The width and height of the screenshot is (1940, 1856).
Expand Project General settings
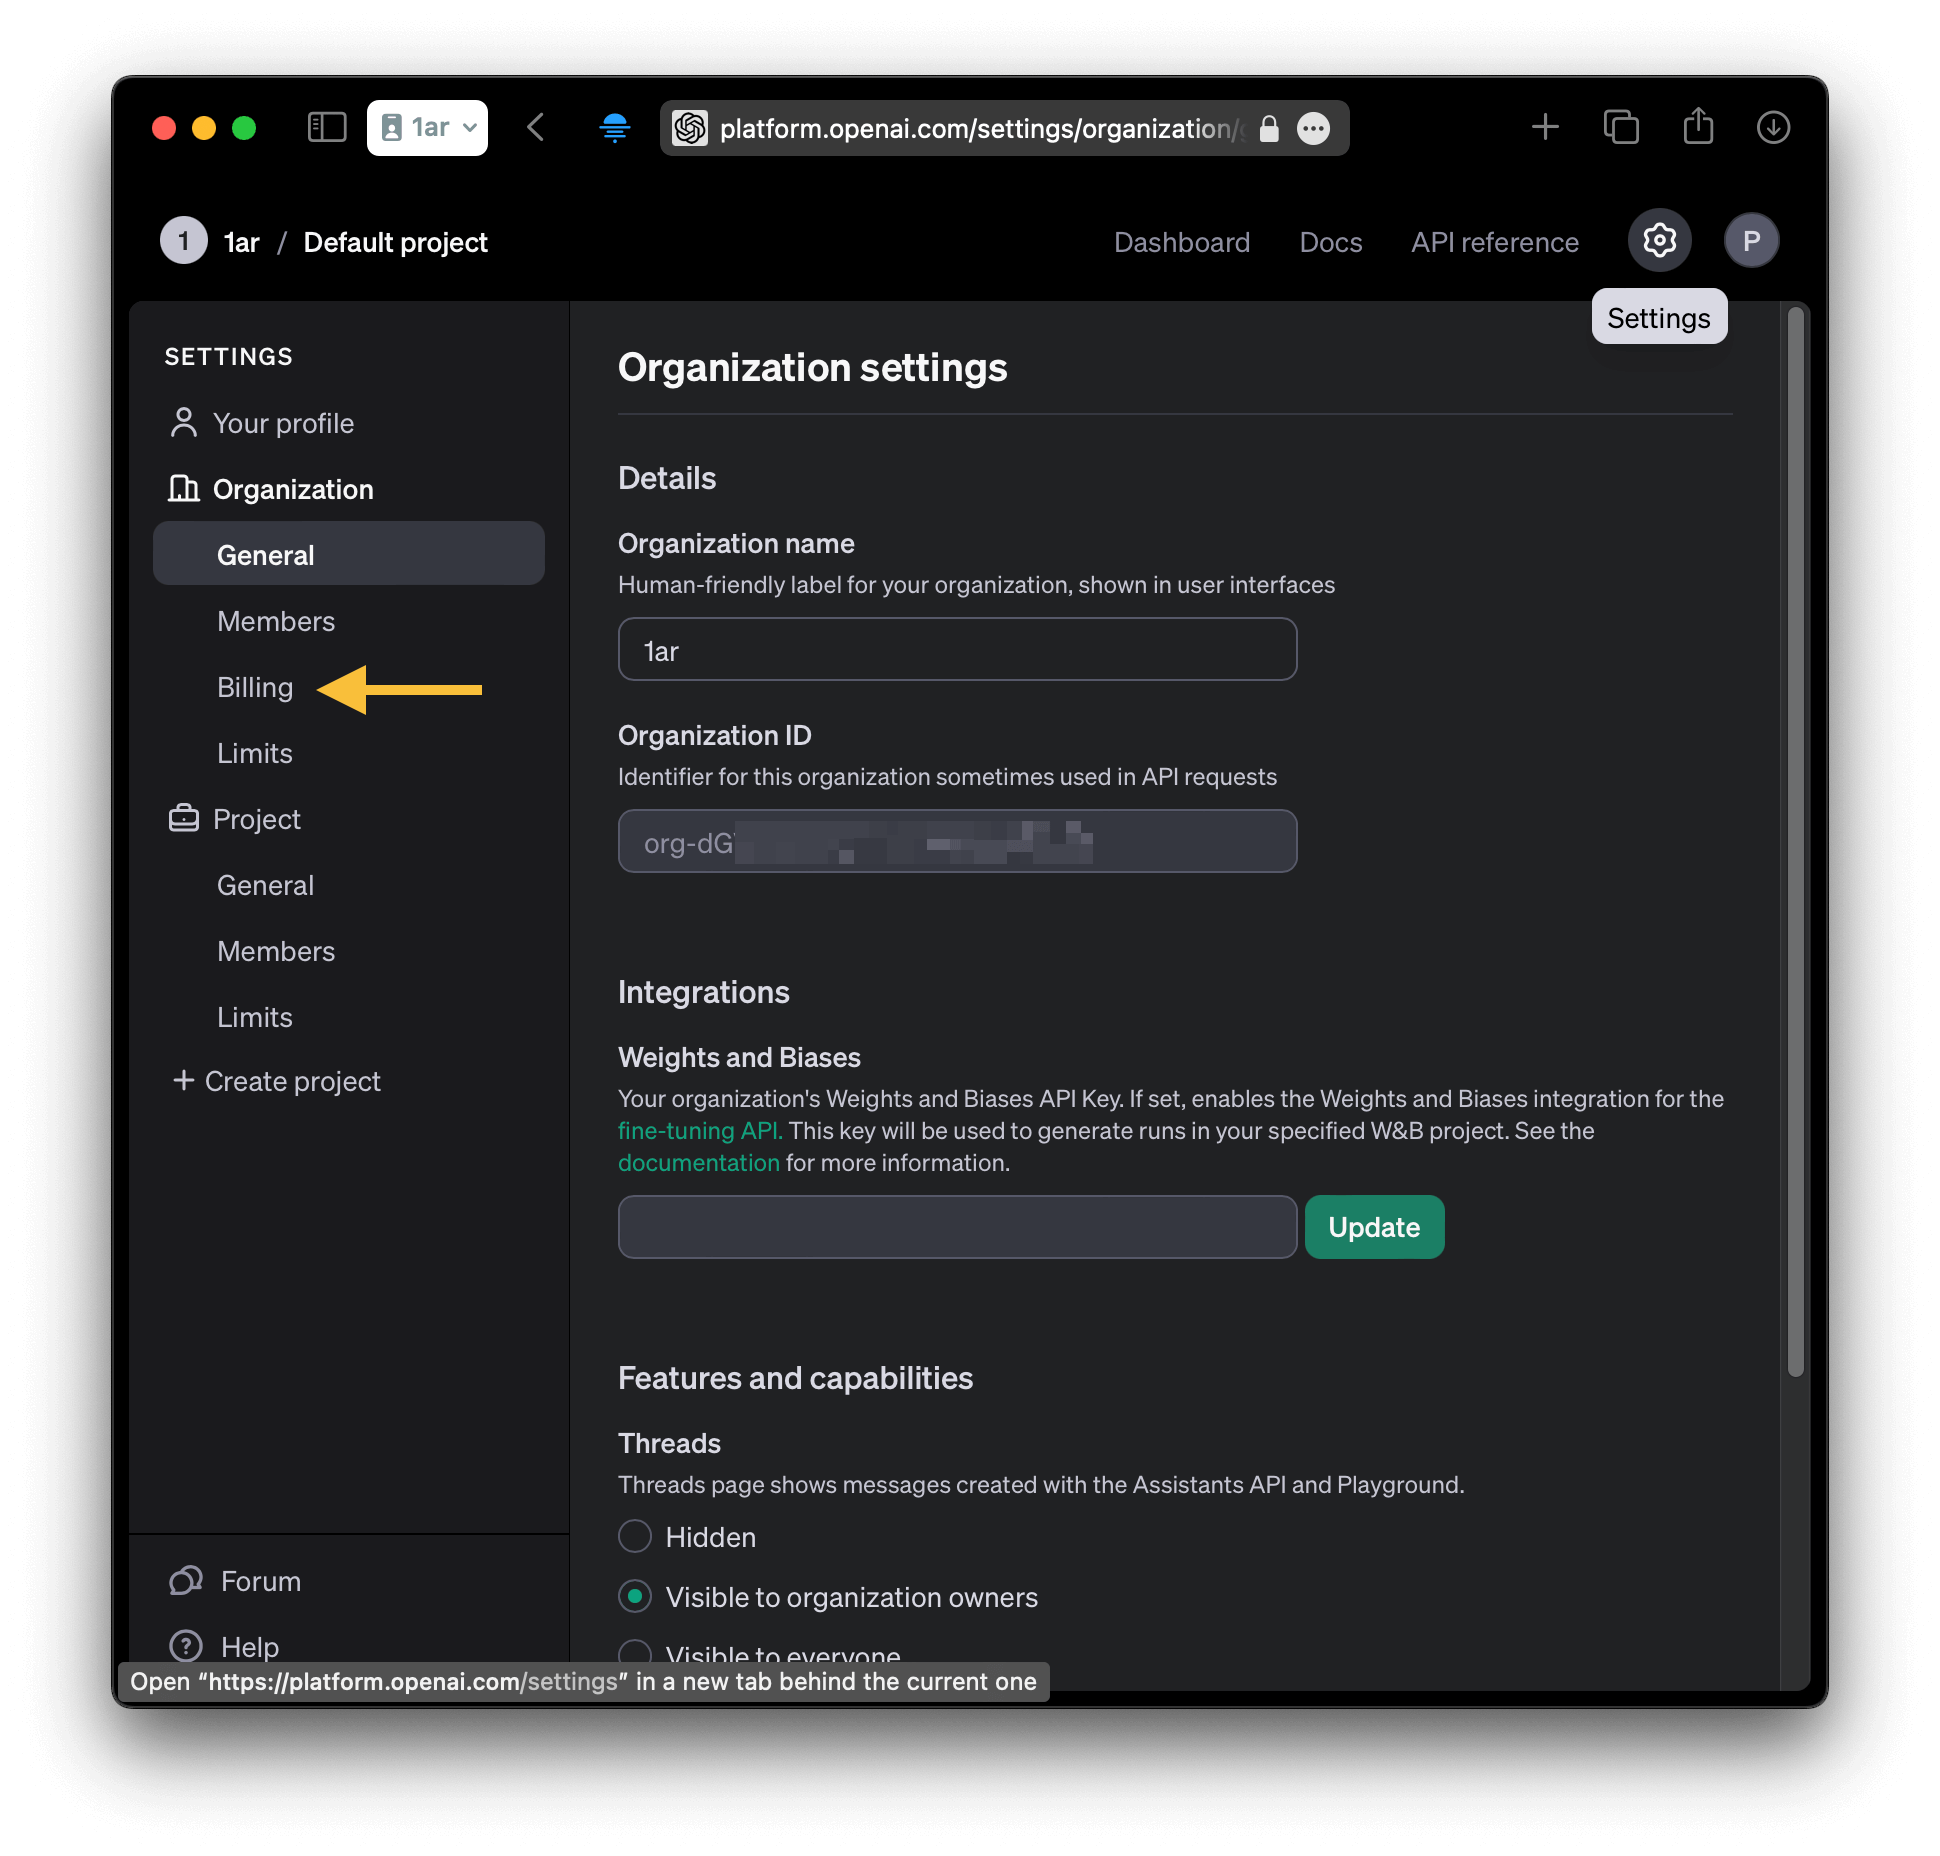[x=263, y=885]
